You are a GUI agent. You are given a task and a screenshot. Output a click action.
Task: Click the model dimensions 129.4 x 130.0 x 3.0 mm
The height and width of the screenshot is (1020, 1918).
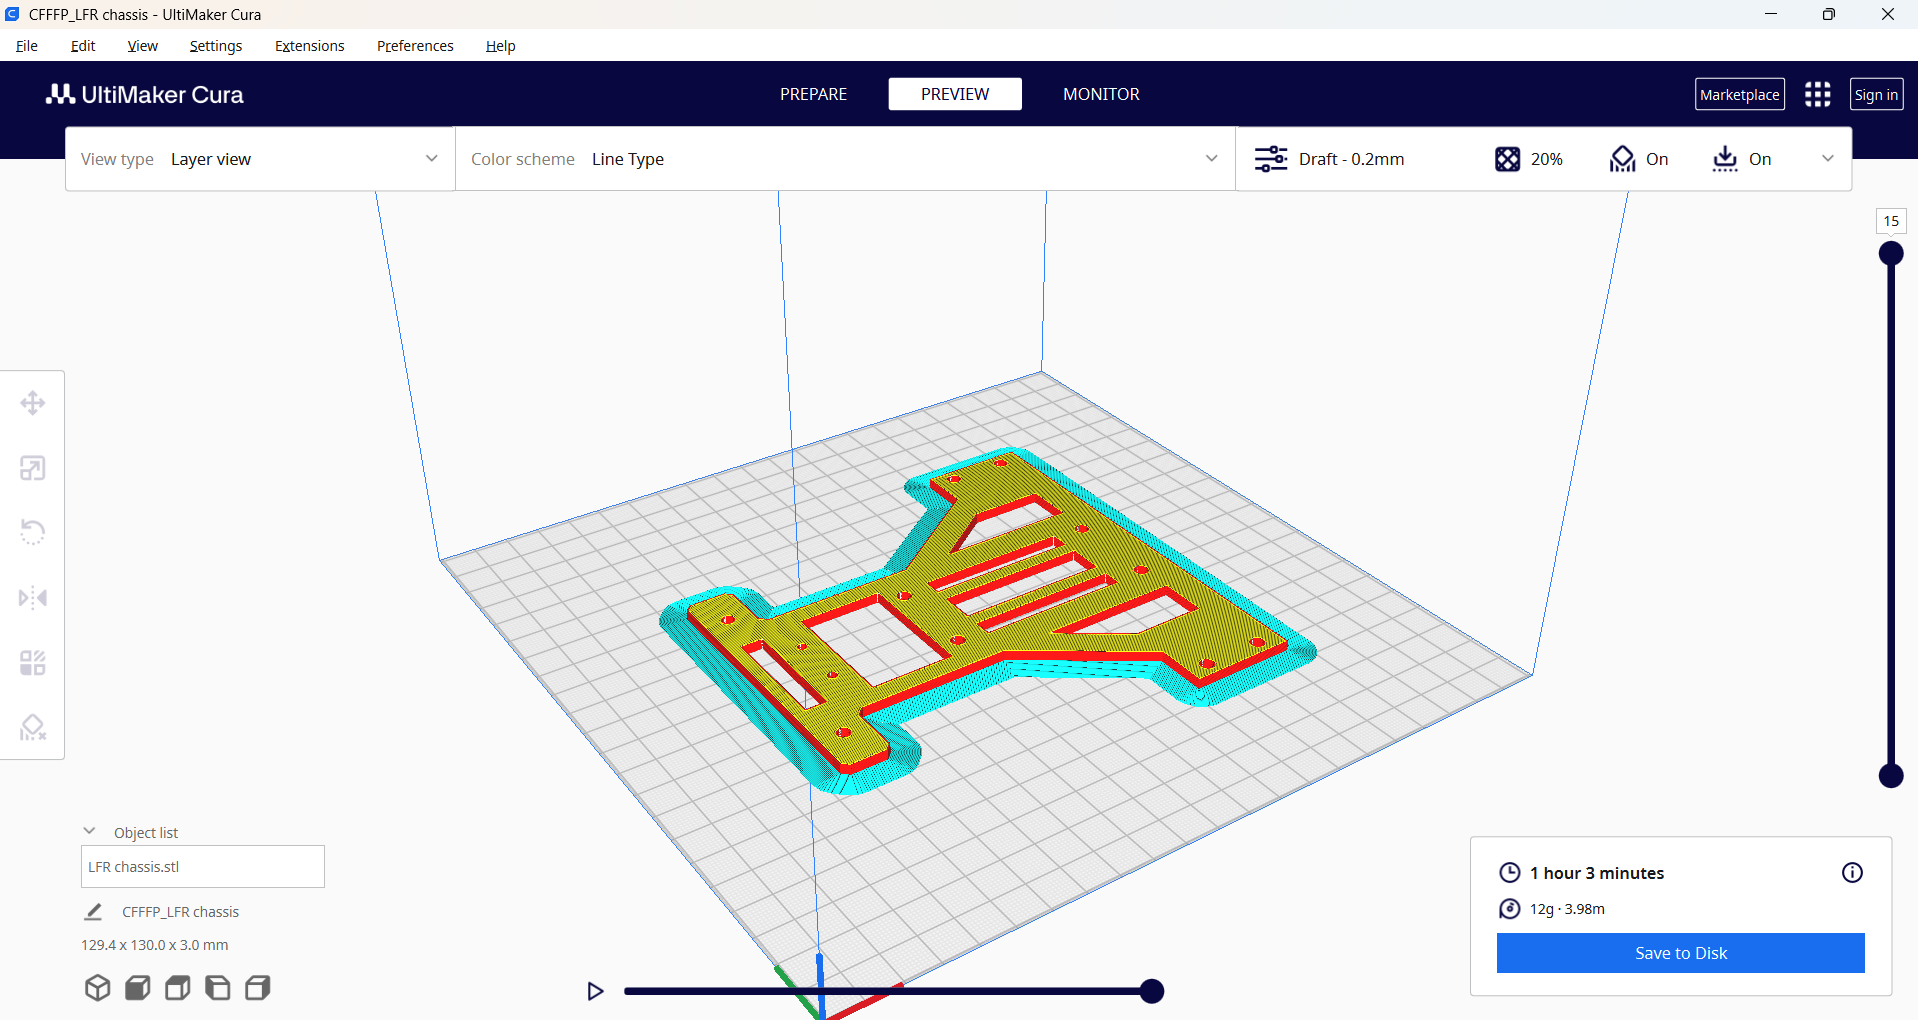[155, 945]
